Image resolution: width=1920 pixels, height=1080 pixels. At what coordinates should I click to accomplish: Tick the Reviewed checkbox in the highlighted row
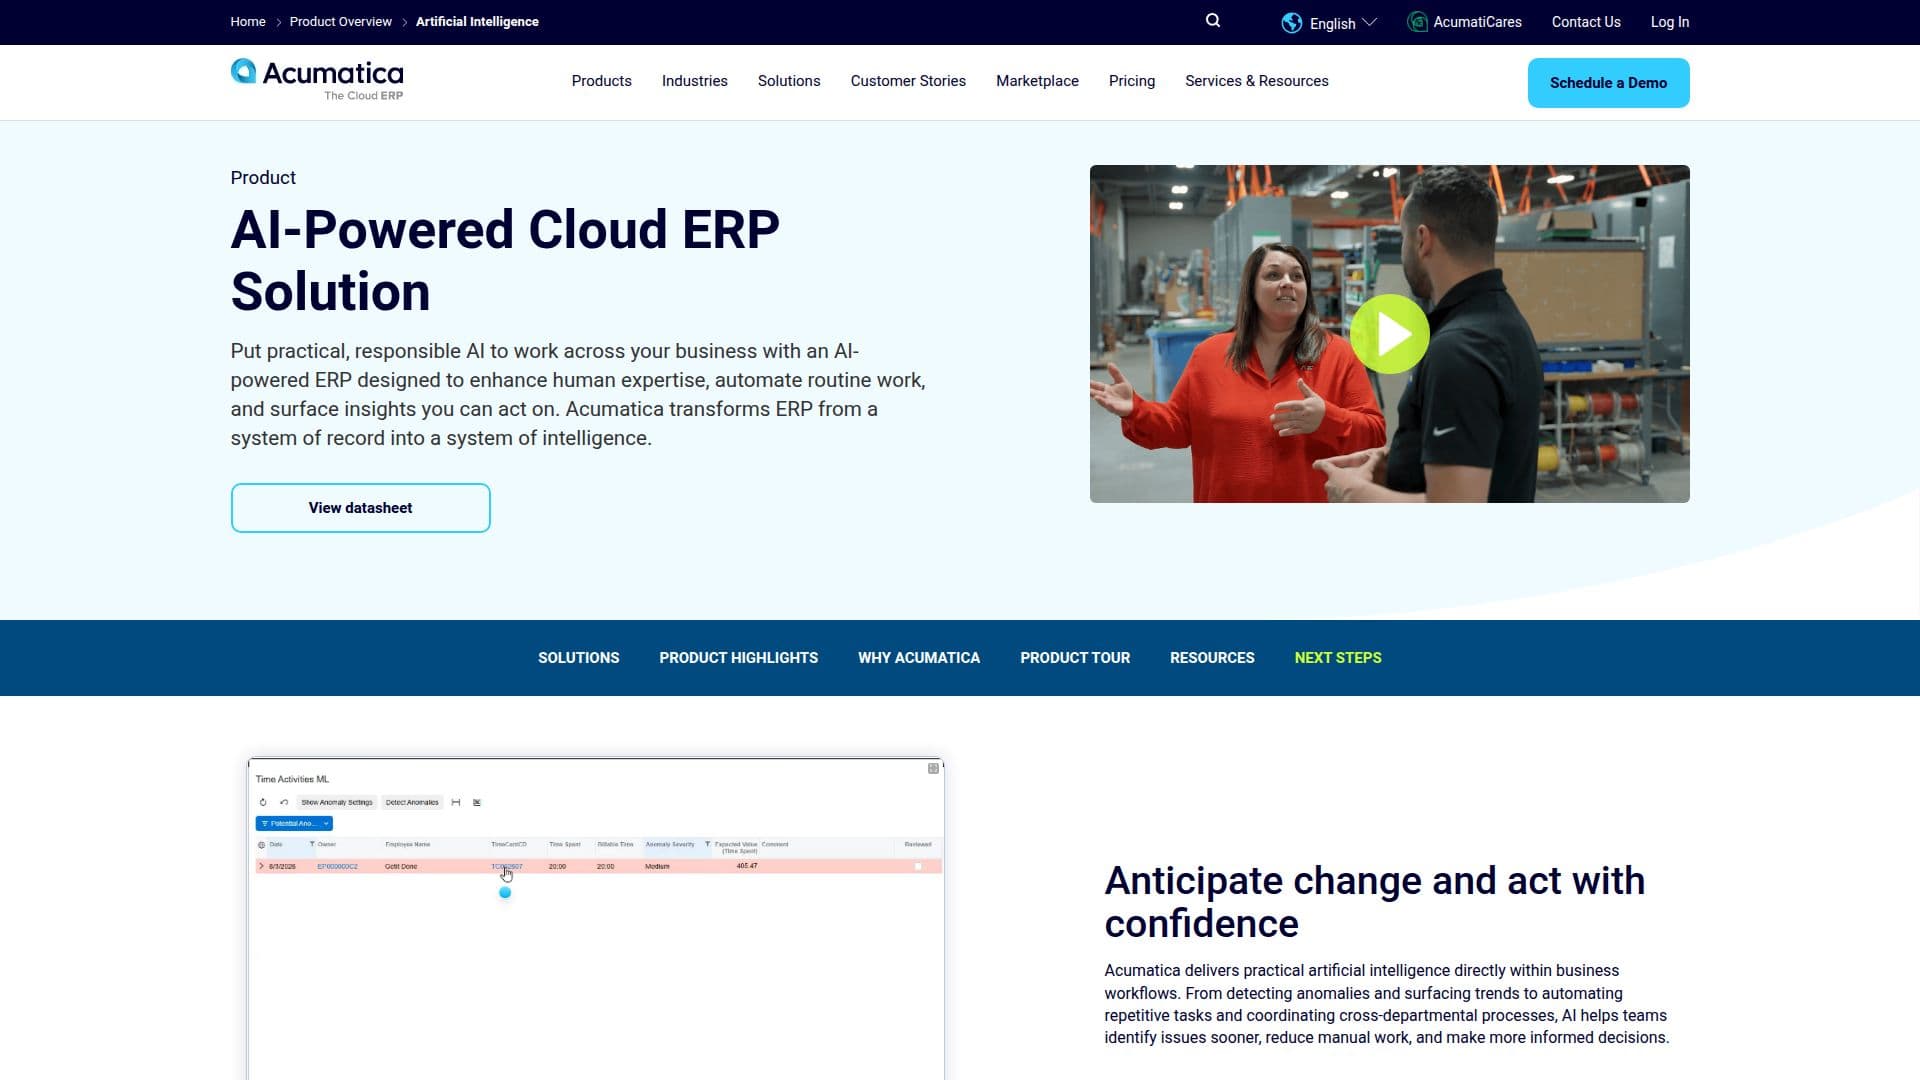[x=918, y=866]
